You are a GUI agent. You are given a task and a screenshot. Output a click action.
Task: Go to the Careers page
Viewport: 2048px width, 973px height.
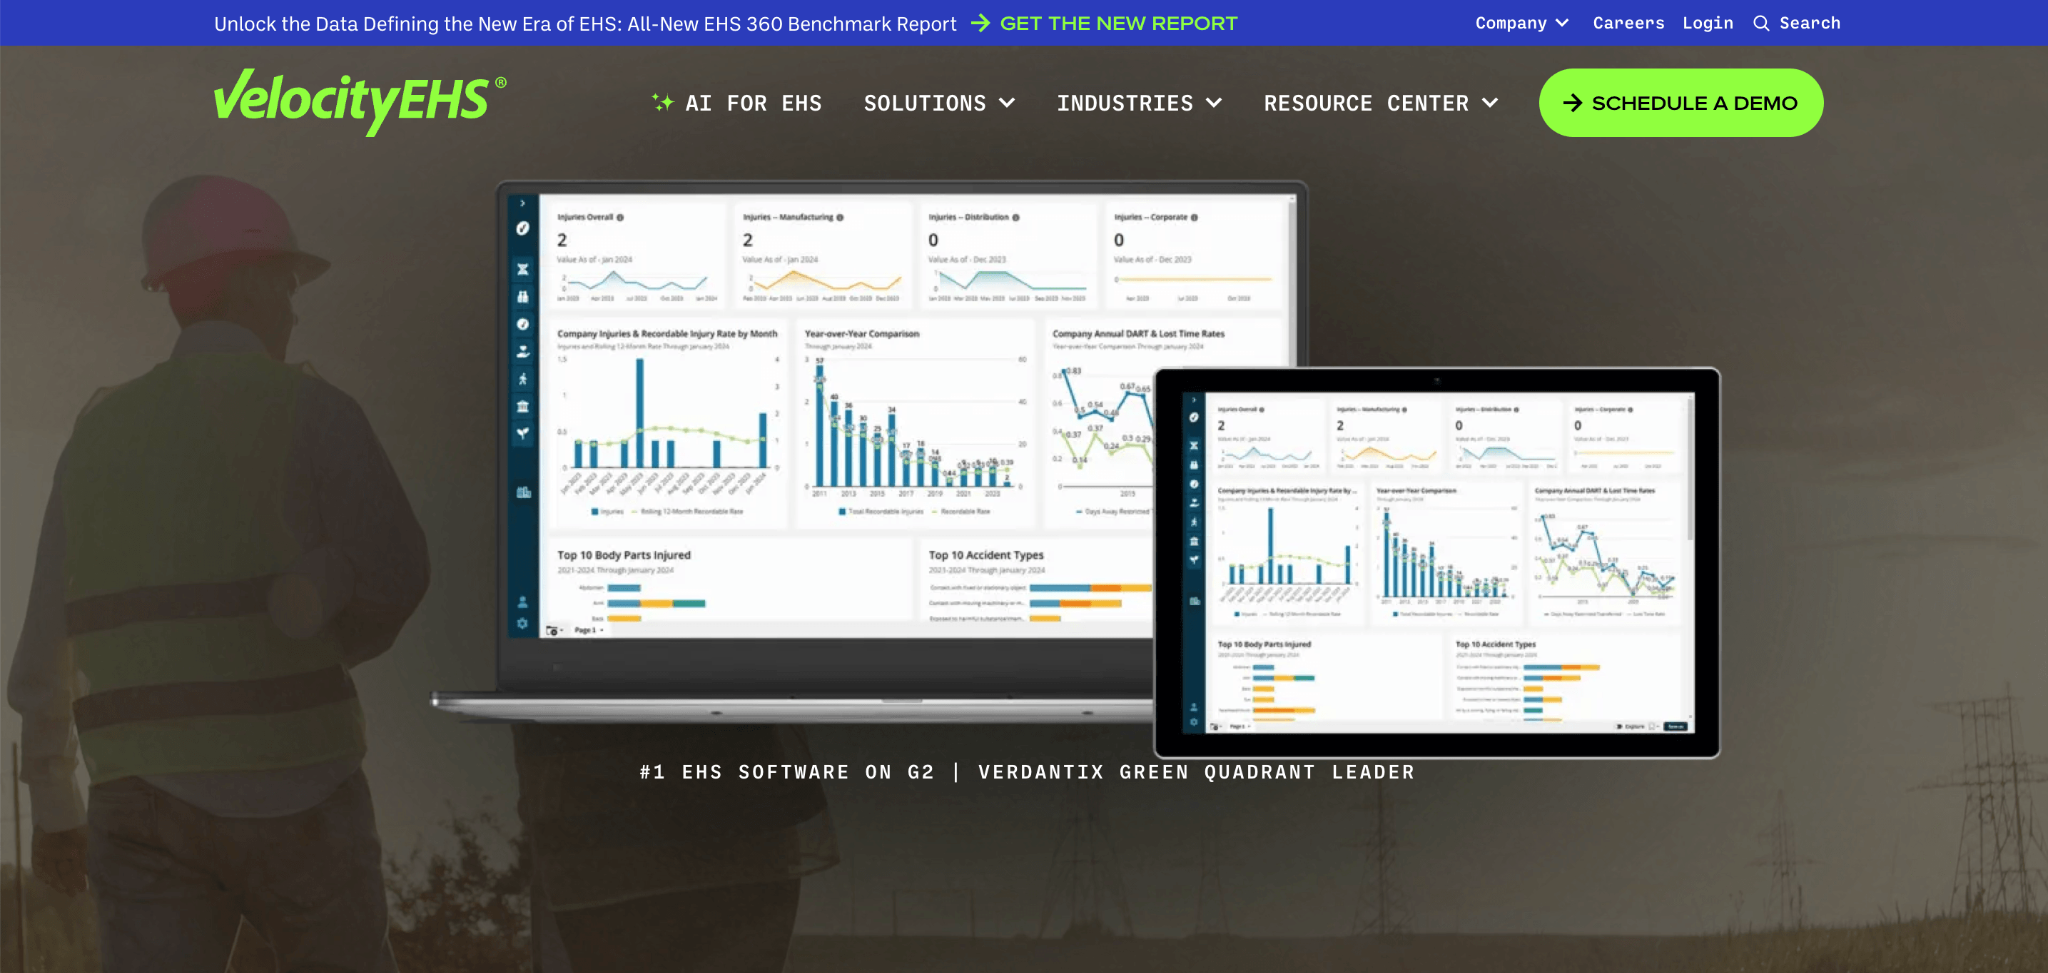1628,23
